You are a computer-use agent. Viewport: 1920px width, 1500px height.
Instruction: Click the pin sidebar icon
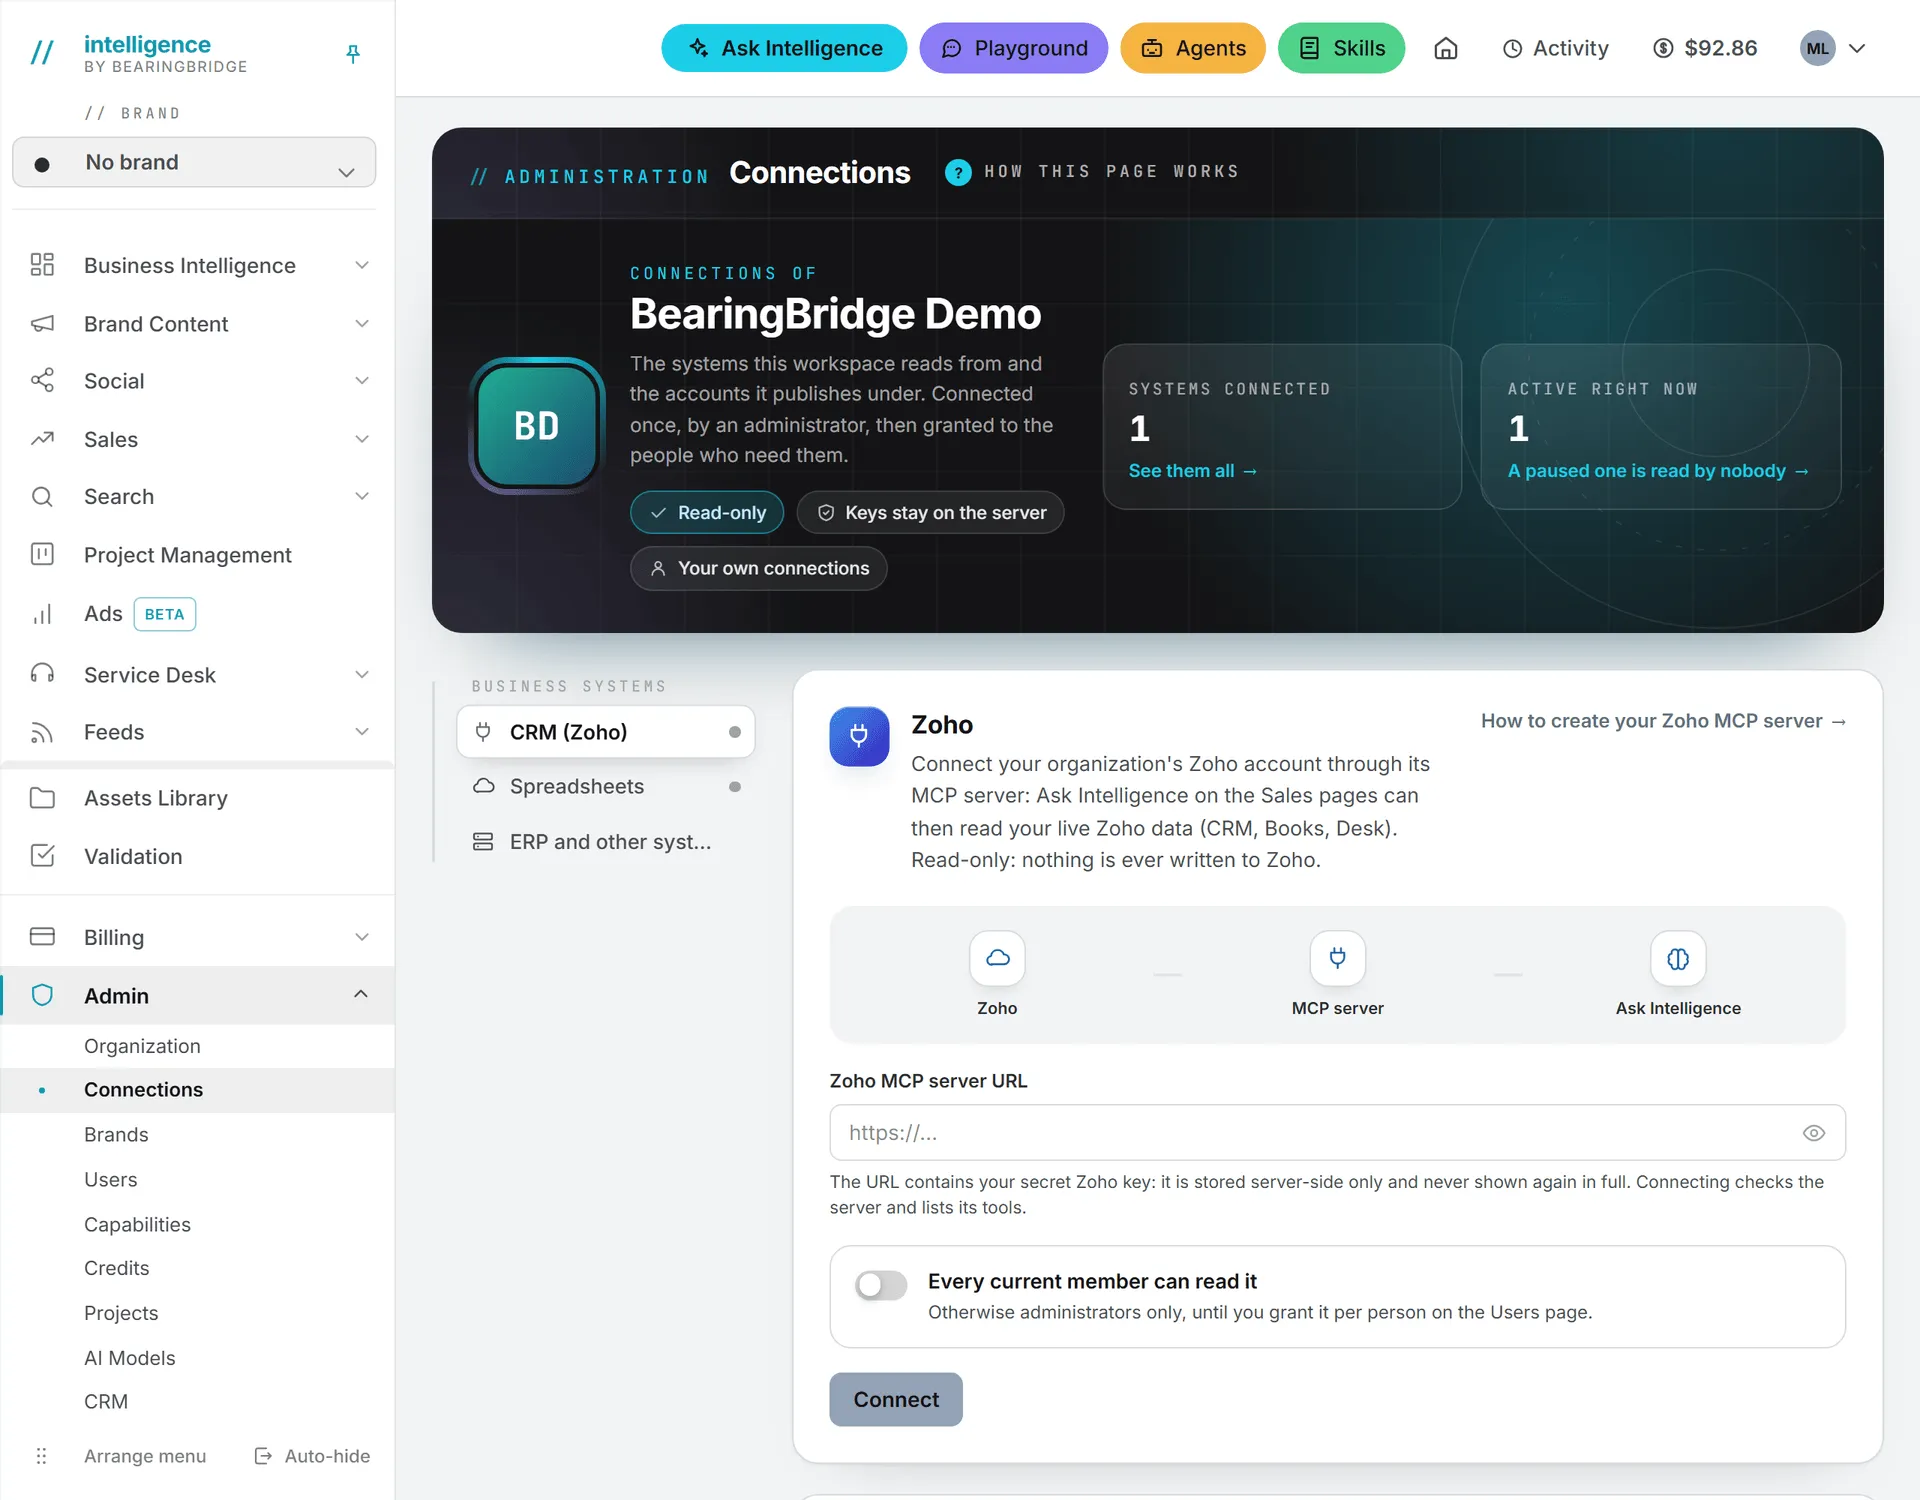point(353,54)
